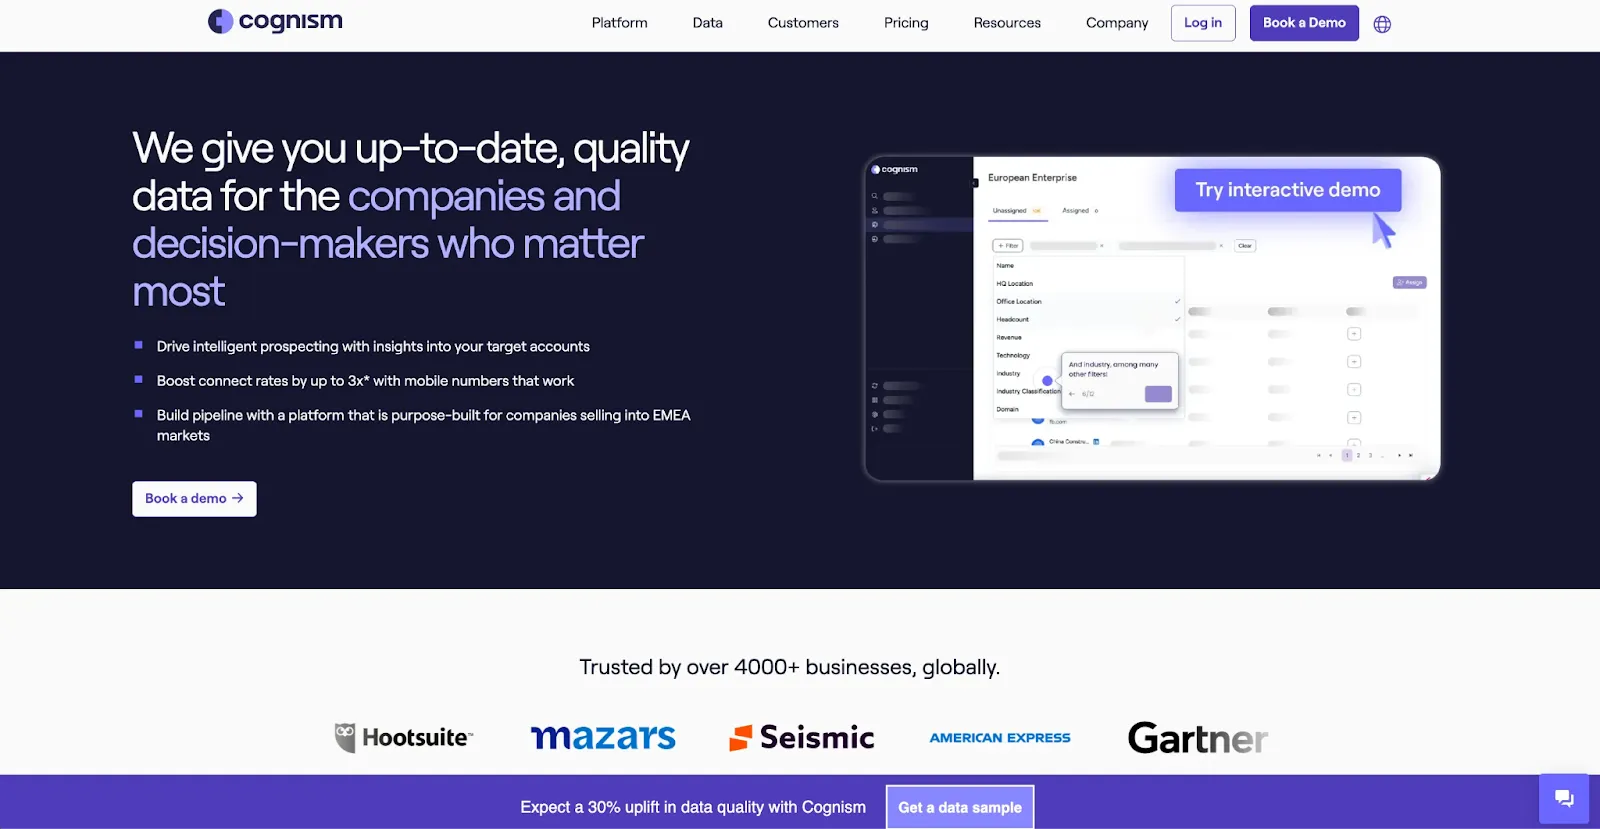Click Try interactive demo button
This screenshot has height=829, width=1600.
pyautogui.click(x=1288, y=190)
